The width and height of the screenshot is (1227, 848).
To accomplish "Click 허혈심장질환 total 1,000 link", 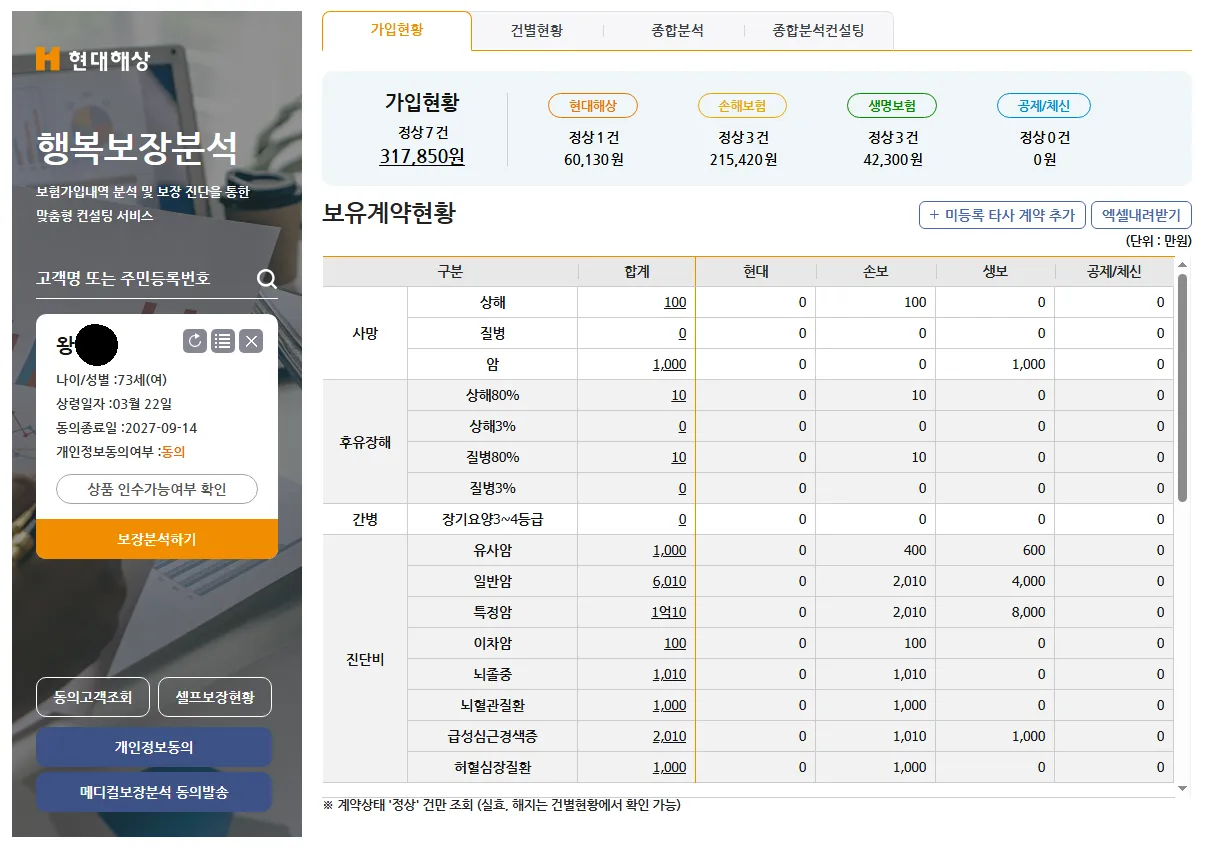I will pos(670,767).
